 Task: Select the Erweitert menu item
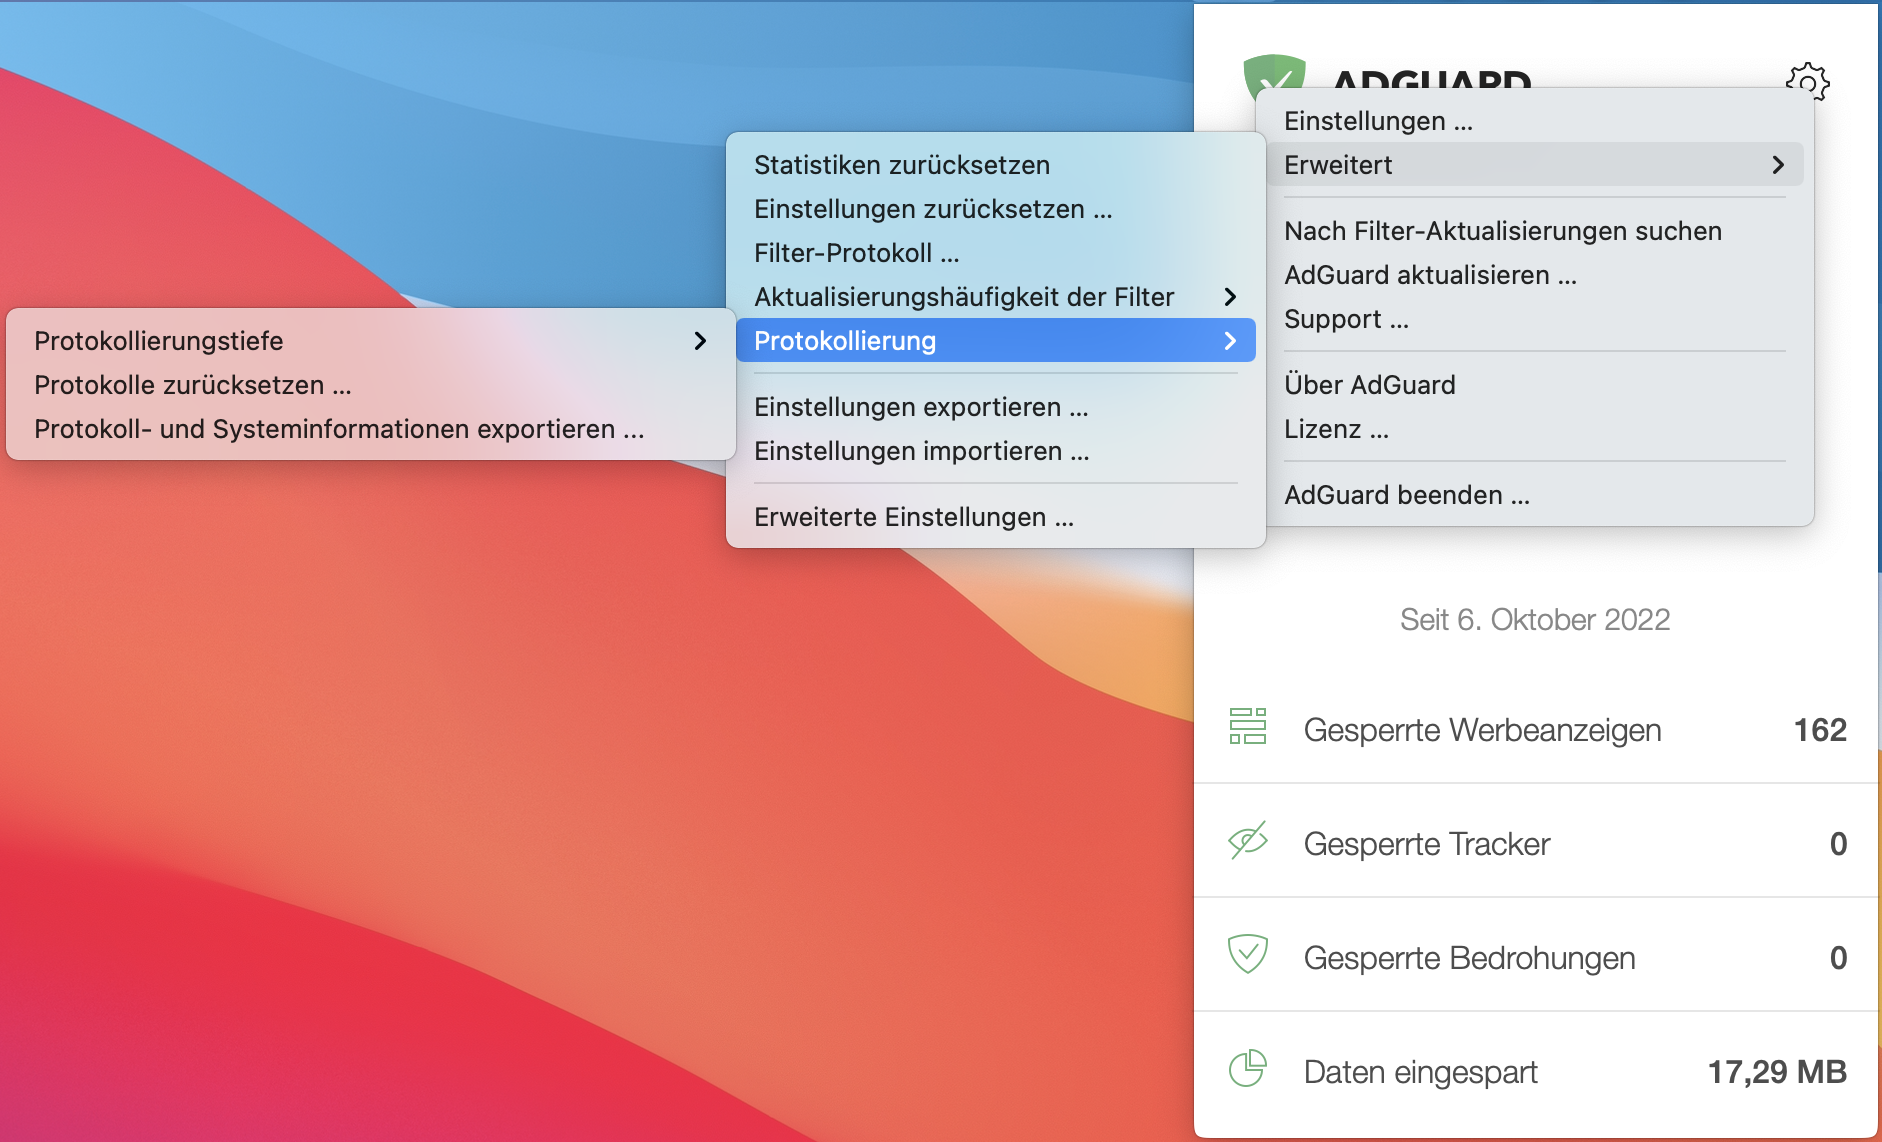(x=1535, y=165)
